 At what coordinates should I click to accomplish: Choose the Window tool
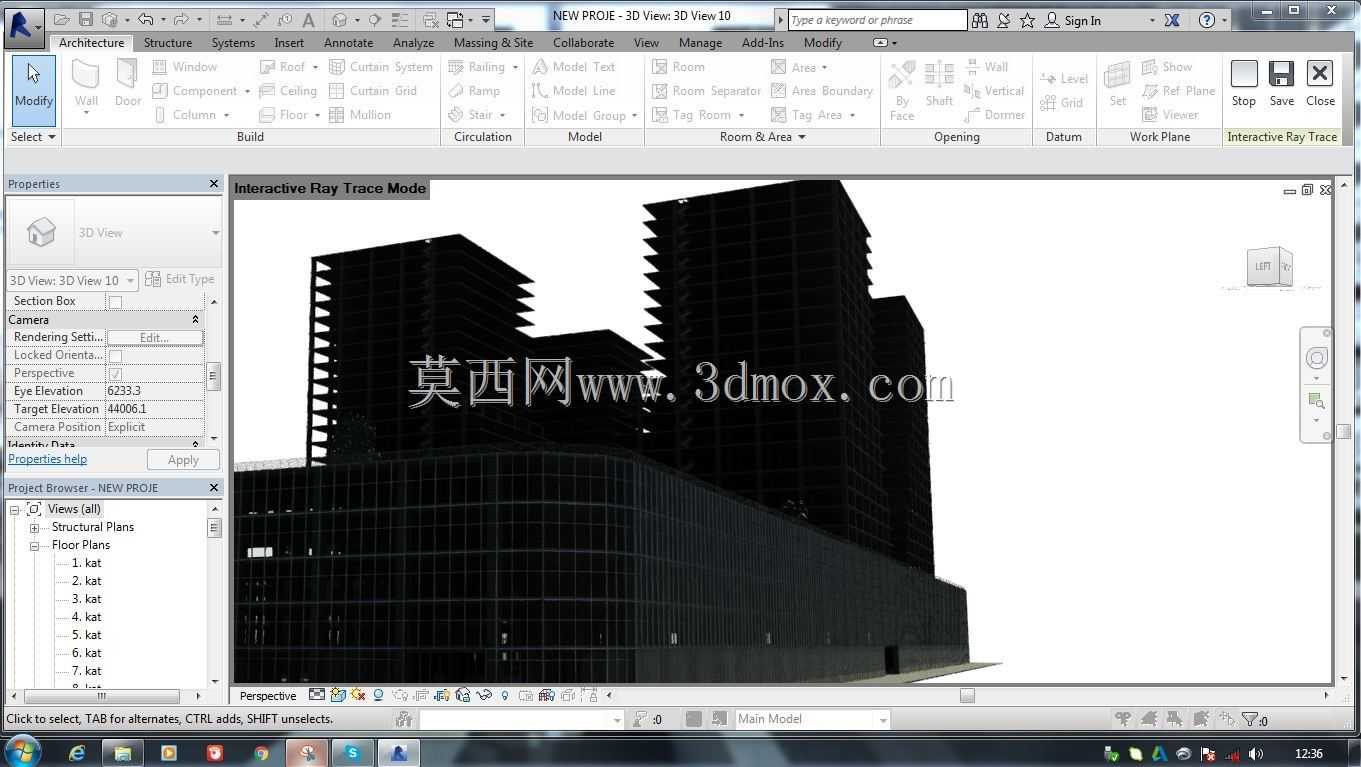pos(185,67)
